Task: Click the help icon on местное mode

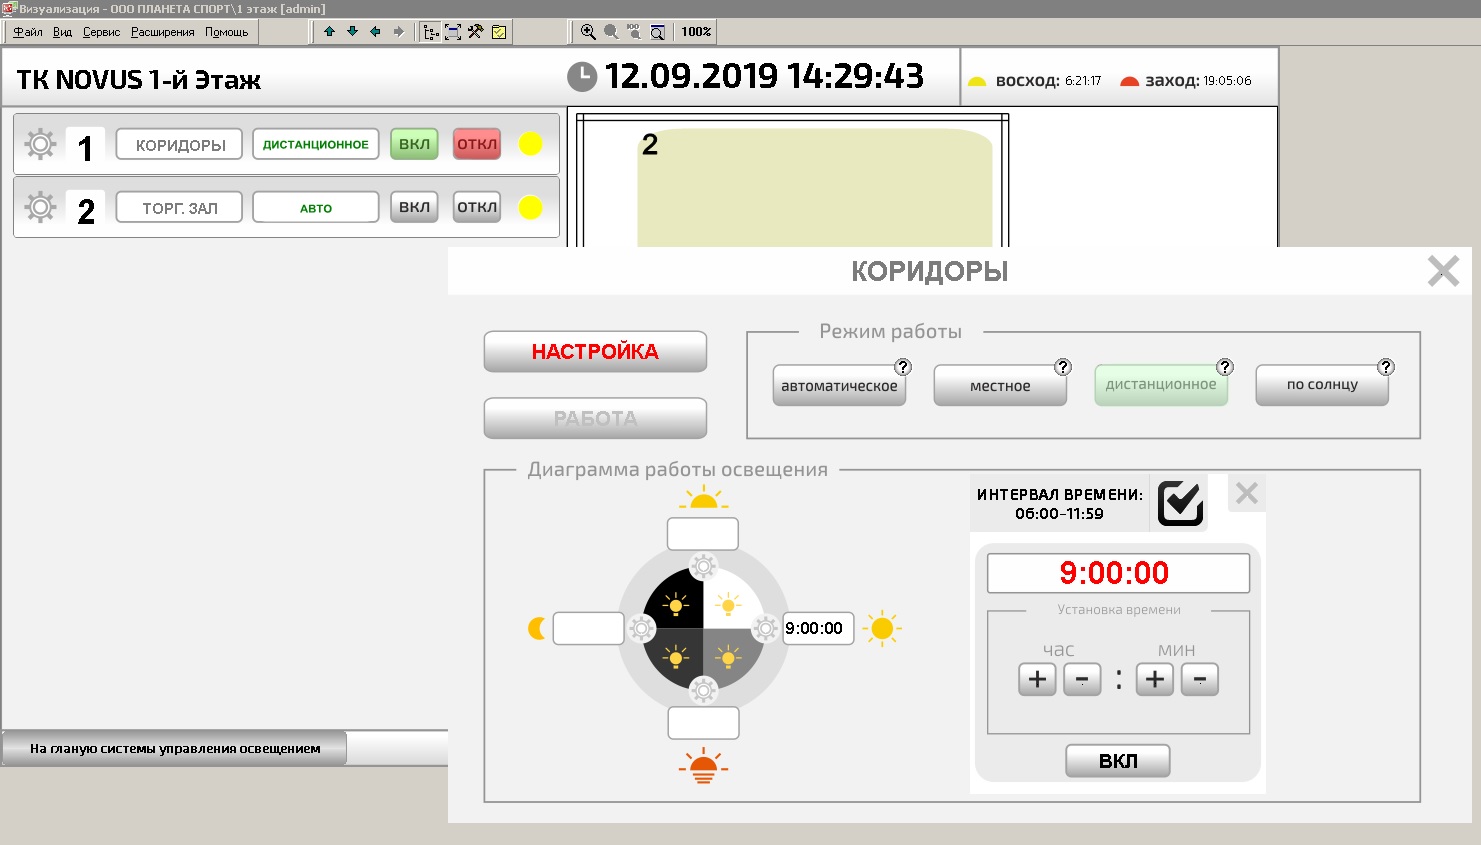Action: coord(1063,367)
